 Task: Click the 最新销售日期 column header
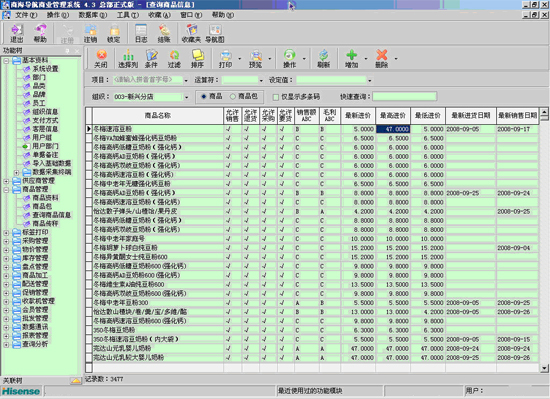click(x=517, y=116)
